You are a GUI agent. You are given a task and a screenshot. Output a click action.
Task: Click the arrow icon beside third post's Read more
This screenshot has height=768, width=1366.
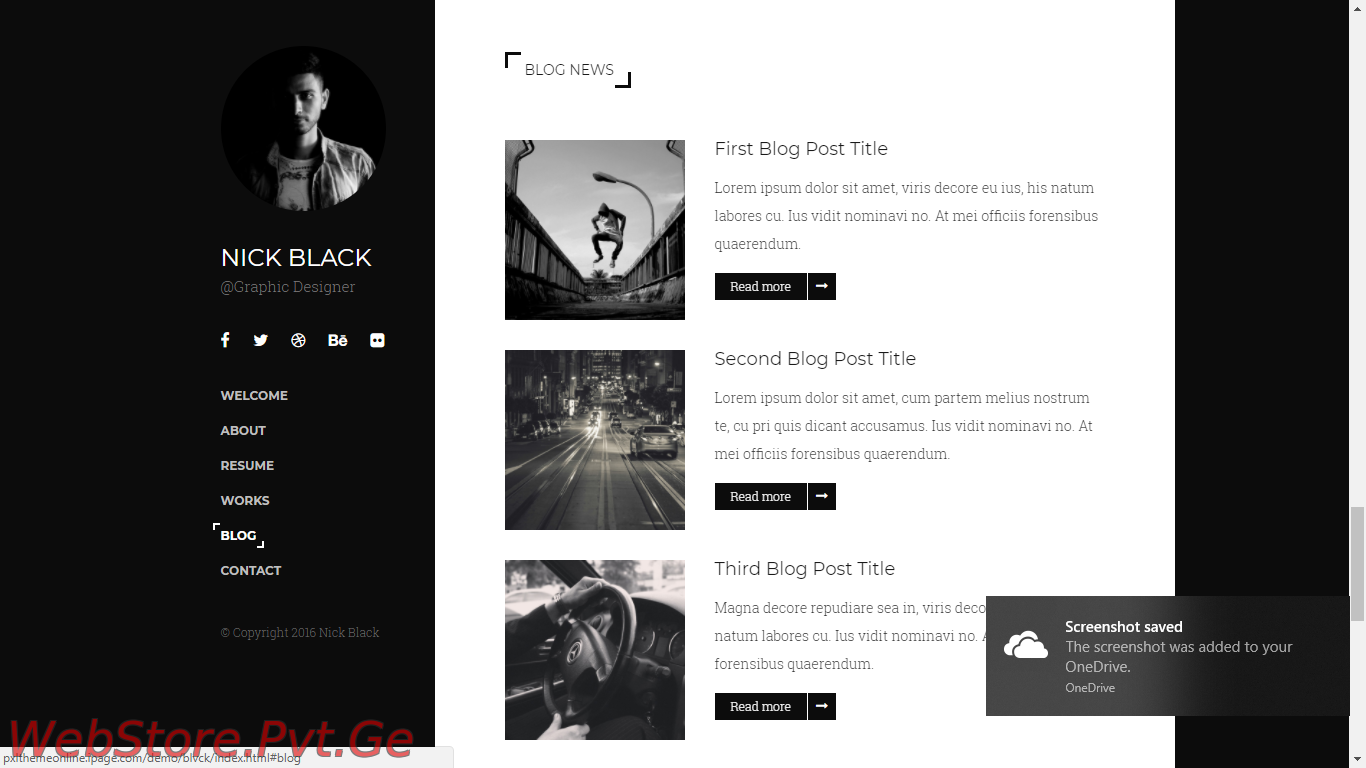click(x=822, y=706)
